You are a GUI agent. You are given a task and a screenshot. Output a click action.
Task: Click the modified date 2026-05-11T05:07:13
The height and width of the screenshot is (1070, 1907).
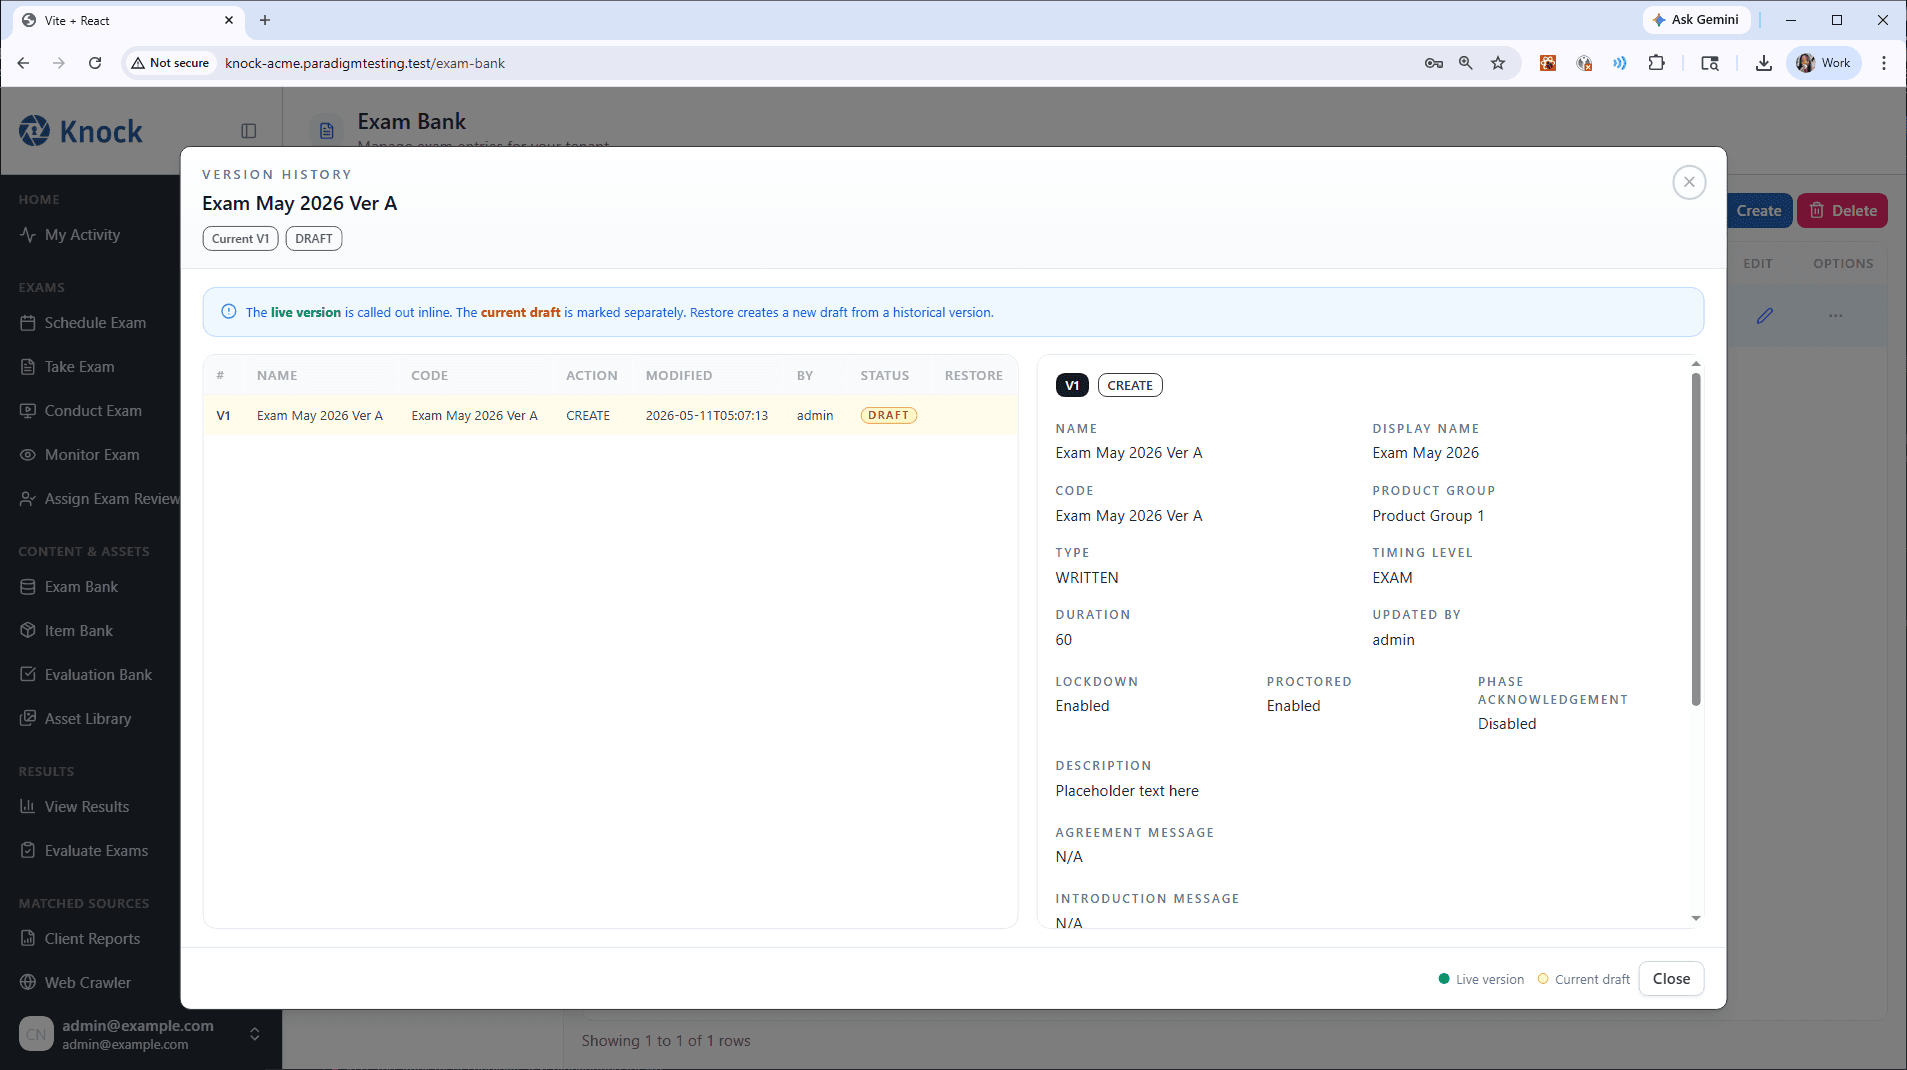[x=706, y=415]
